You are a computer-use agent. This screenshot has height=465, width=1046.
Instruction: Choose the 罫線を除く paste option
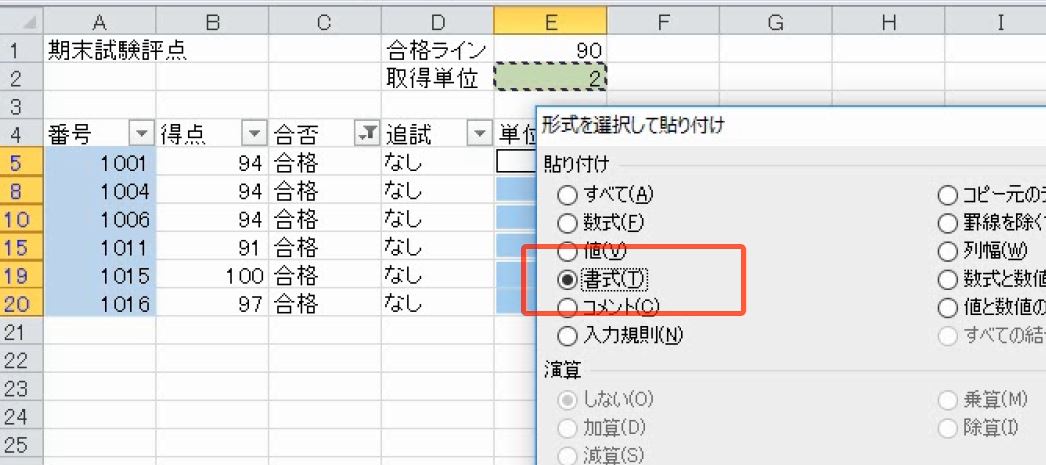947,223
